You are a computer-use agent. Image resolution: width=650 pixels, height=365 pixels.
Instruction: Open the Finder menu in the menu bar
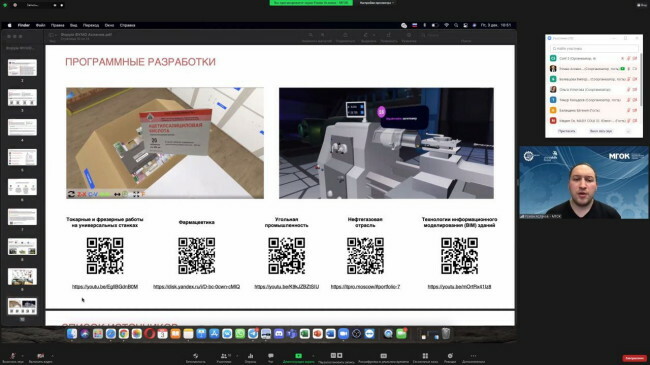pyautogui.click(x=24, y=25)
